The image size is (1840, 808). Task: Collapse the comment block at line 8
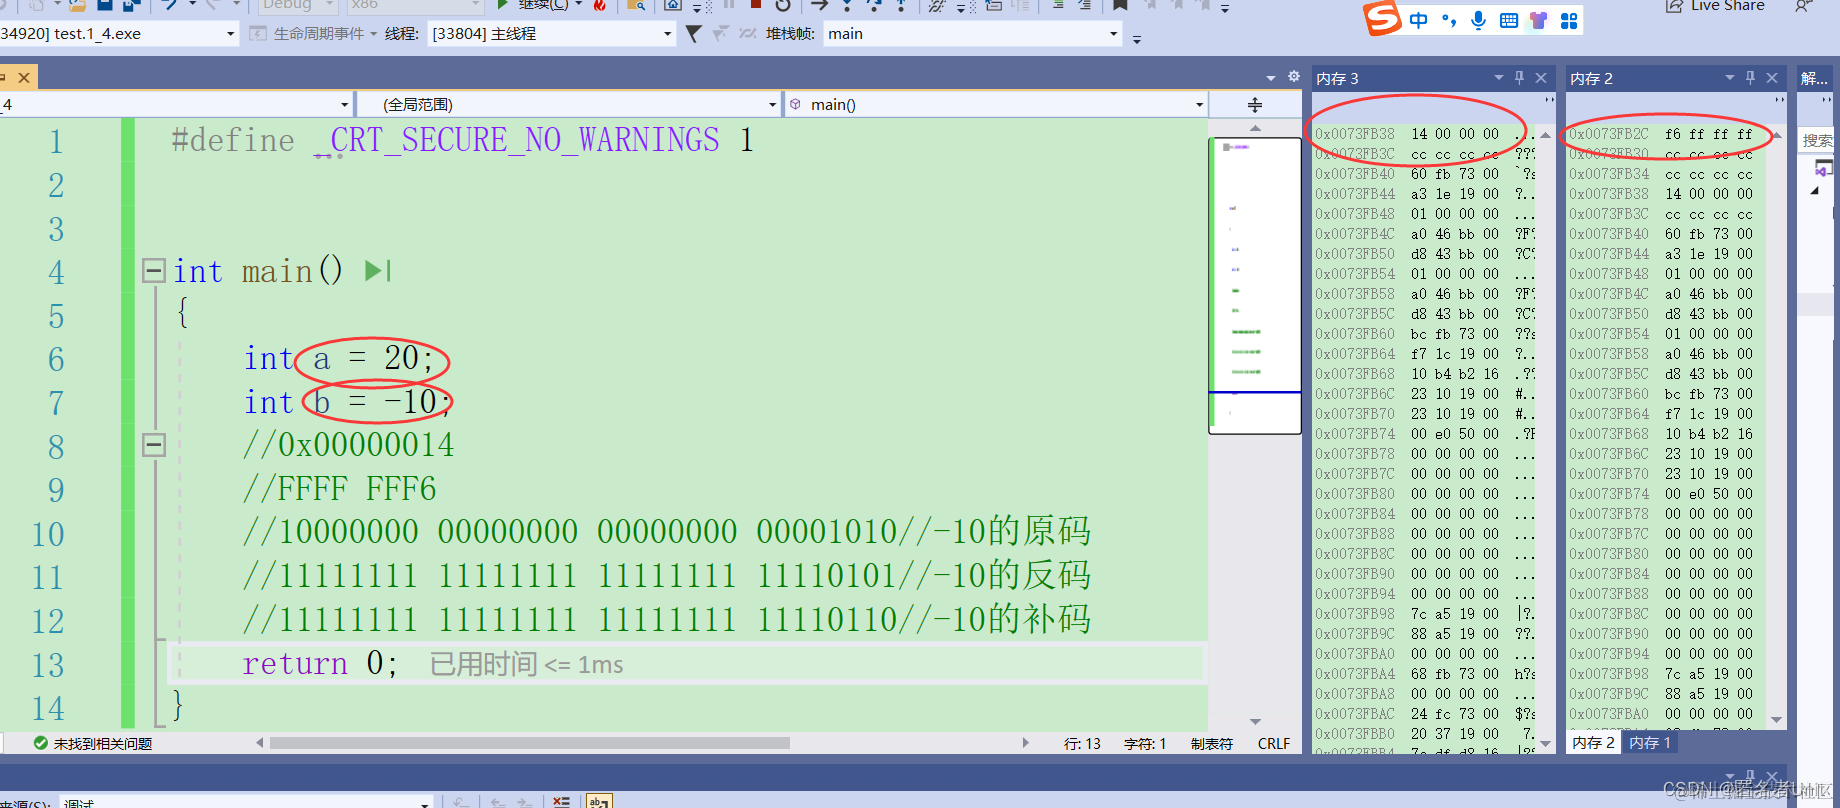(154, 444)
